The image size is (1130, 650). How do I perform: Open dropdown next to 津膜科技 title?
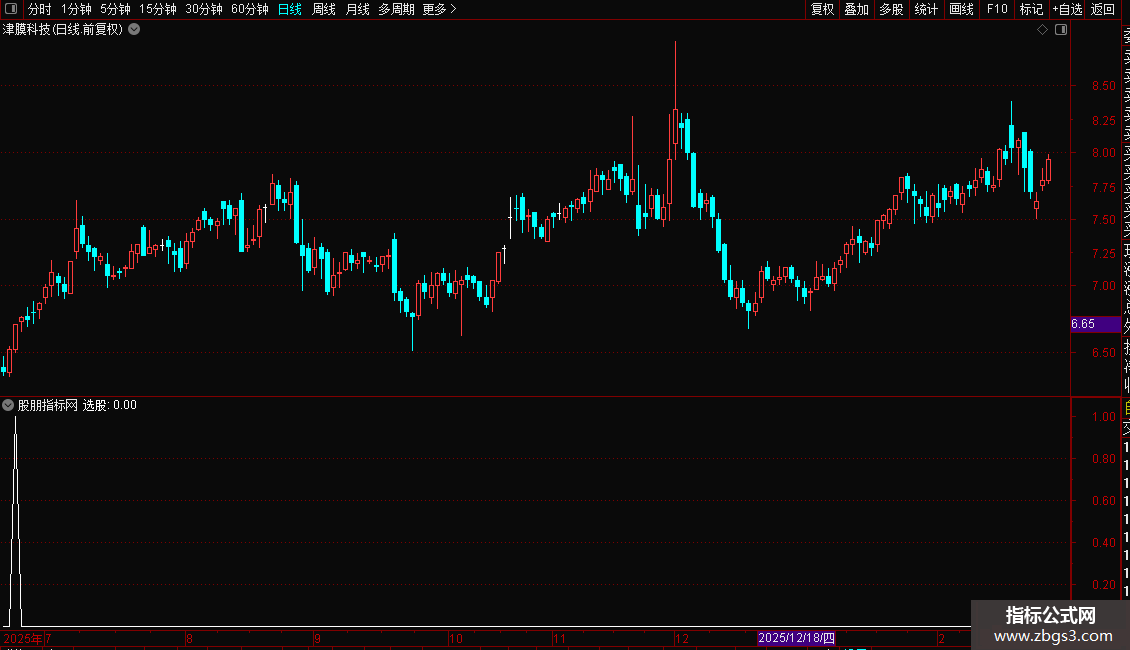click(x=134, y=30)
